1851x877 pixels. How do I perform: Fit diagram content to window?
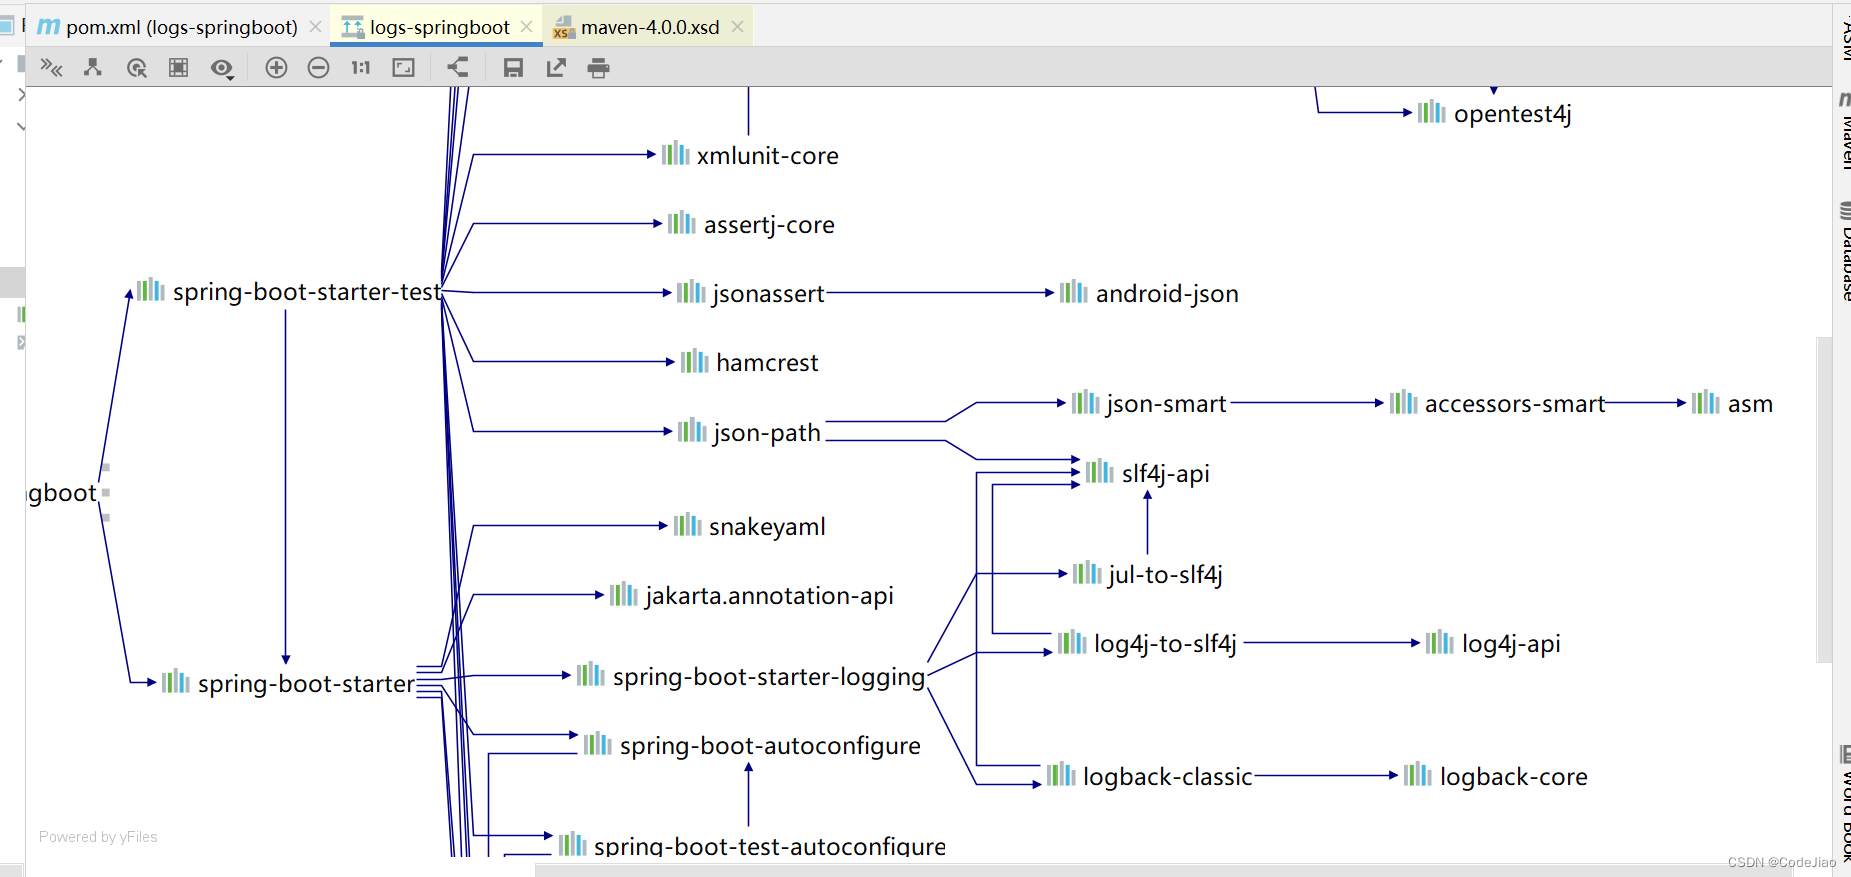pyautogui.click(x=403, y=67)
